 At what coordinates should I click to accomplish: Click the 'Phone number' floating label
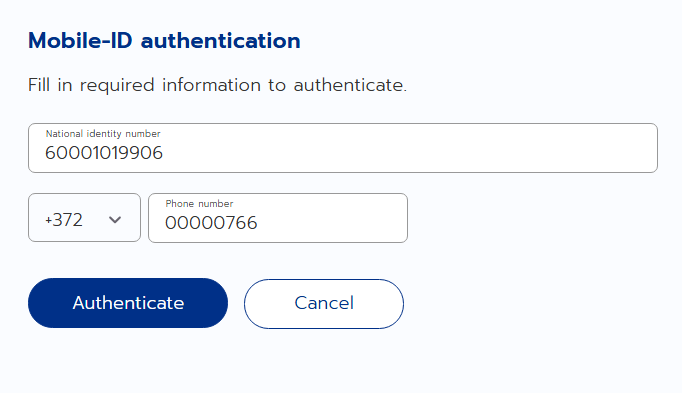point(199,204)
